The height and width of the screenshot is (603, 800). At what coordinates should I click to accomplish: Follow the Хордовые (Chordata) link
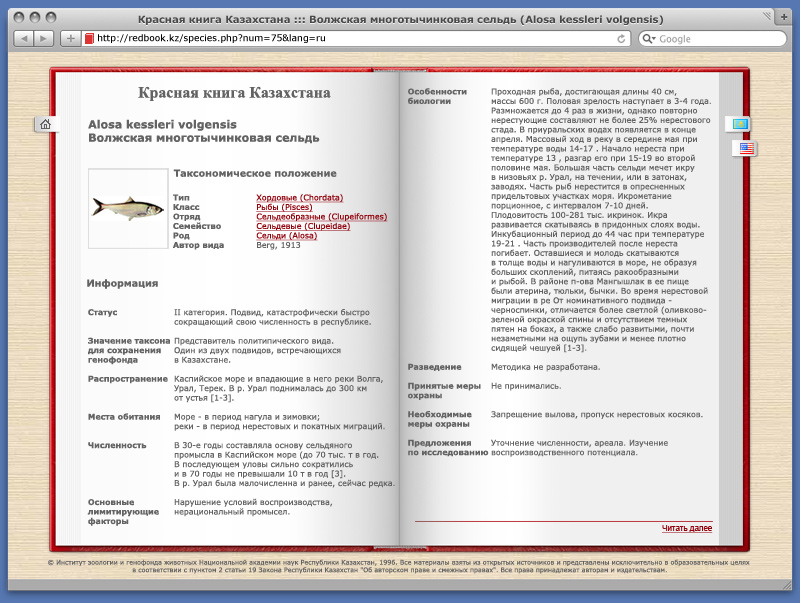pyautogui.click(x=299, y=197)
